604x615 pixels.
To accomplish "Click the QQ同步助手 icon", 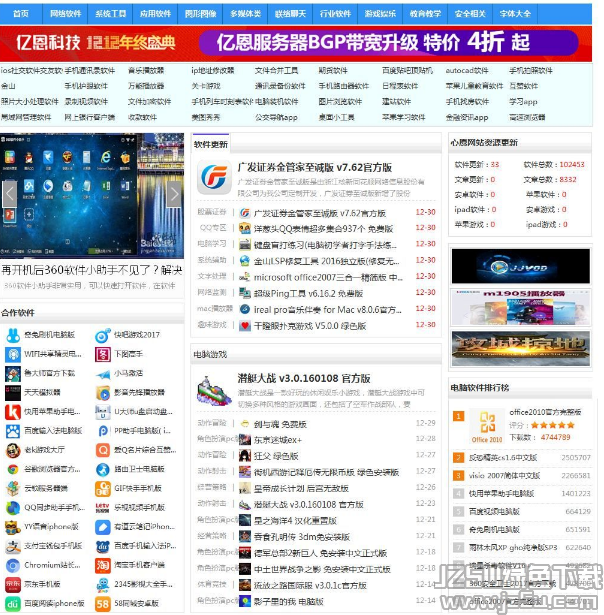I will [x=13, y=508].
